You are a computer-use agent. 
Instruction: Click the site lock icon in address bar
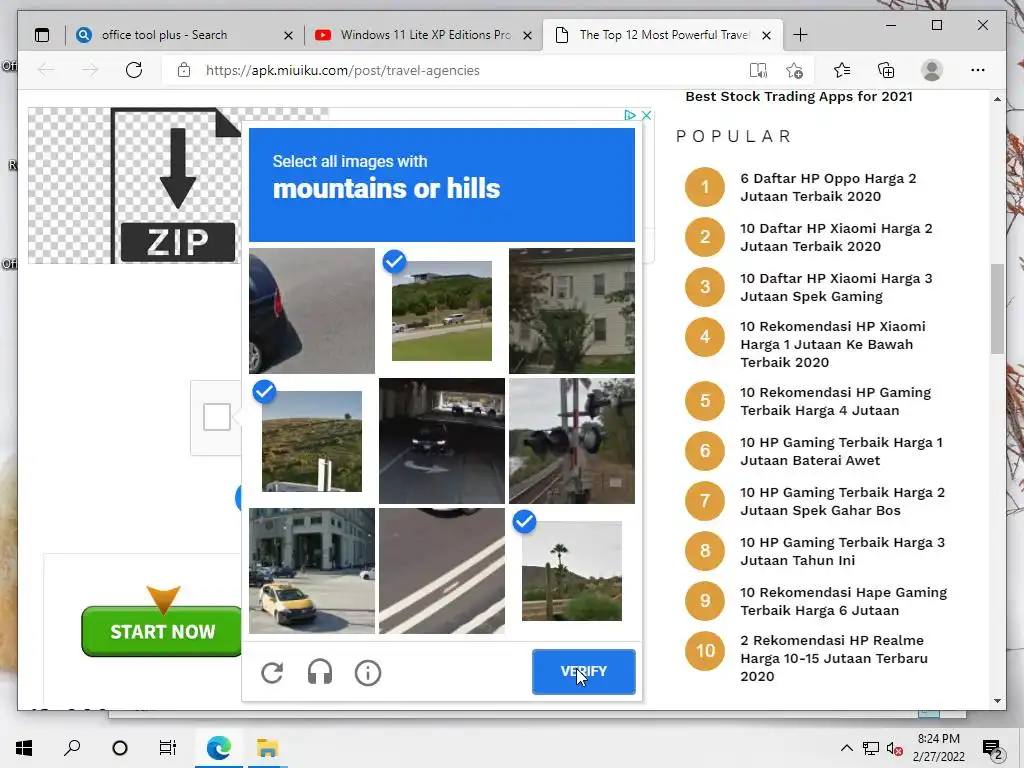click(184, 70)
